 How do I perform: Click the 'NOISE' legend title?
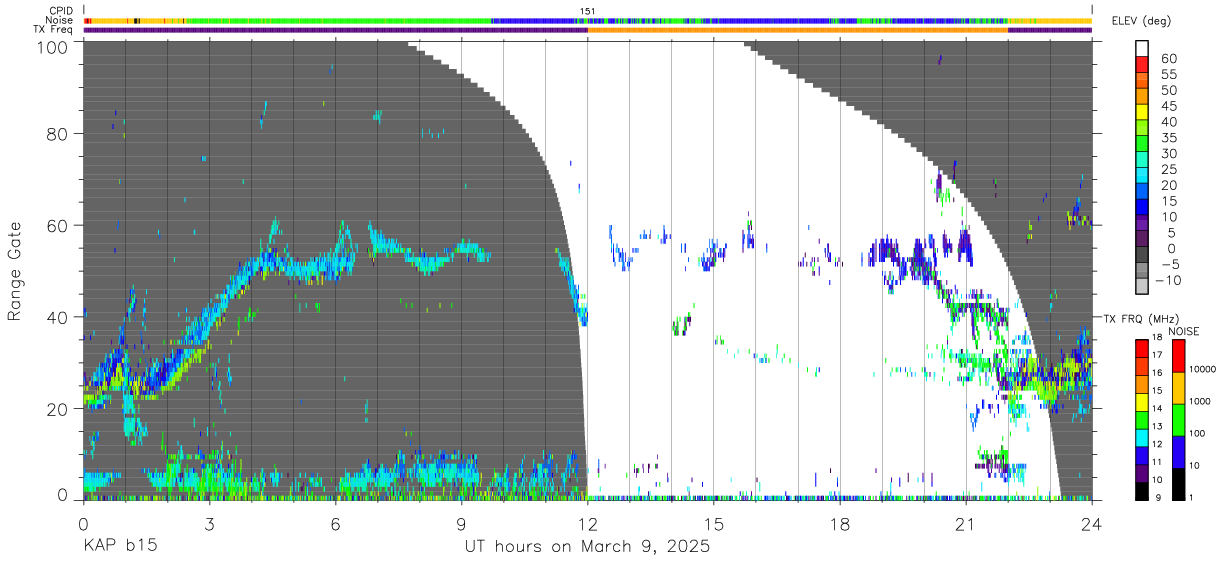coord(1183,331)
